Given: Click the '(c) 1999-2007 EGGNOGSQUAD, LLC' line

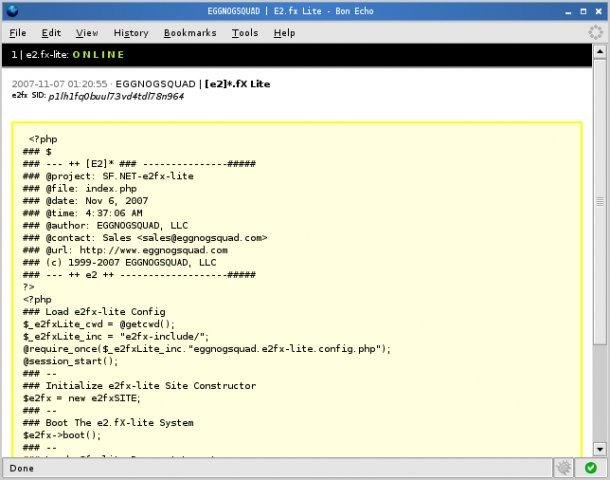Looking at the screenshot, I should [x=120, y=263].
